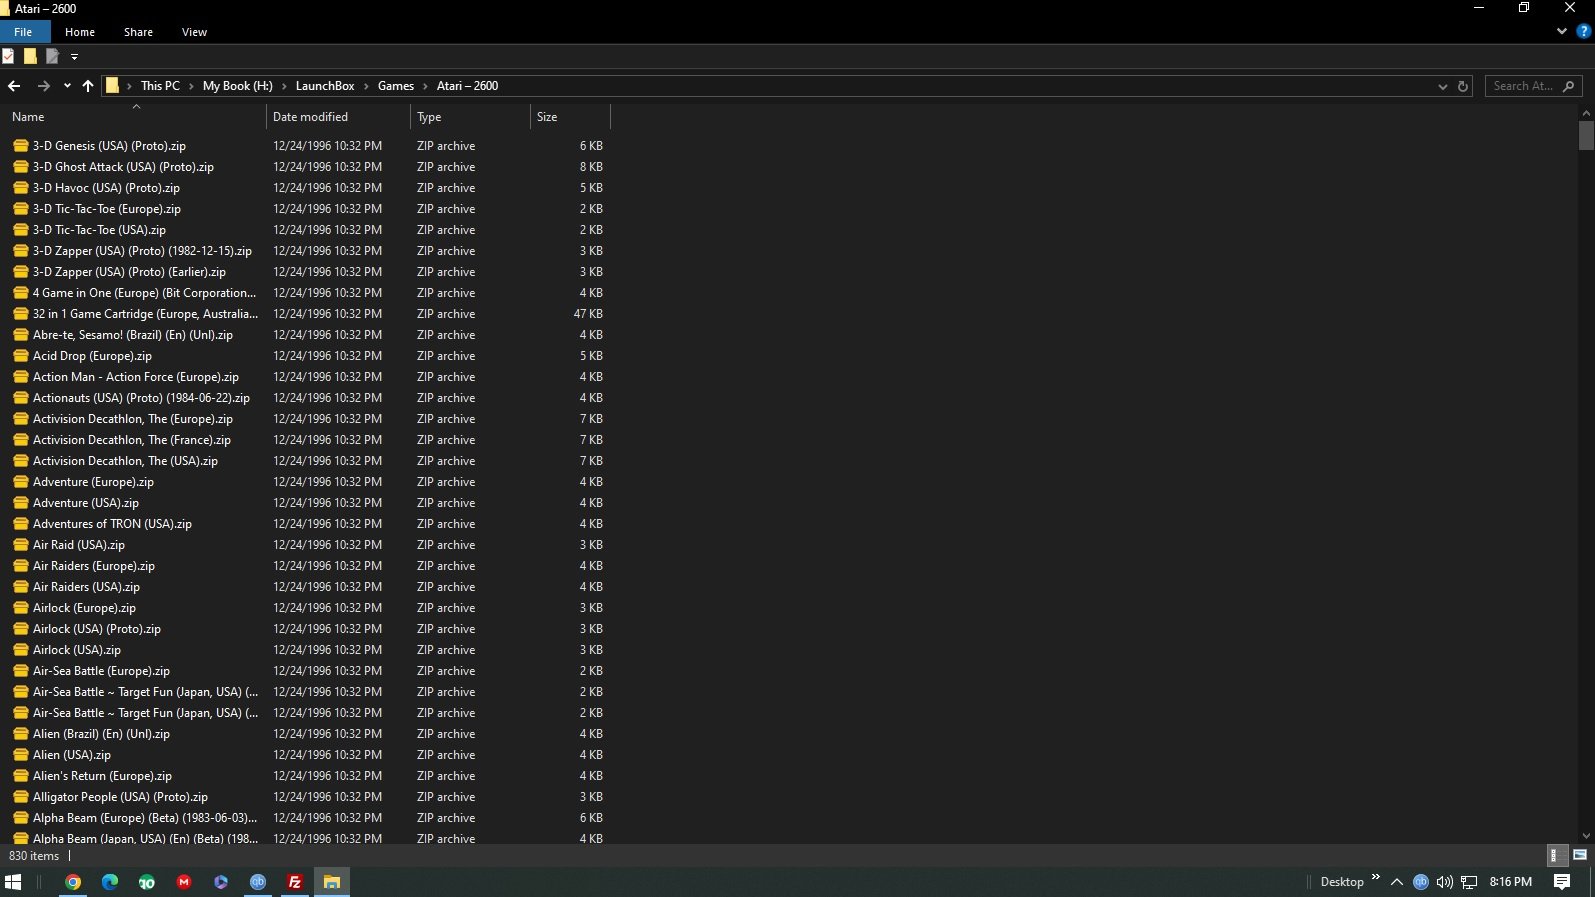This screenshot has width=1595, height=897.
Task: Open the address bar history dropdown
Action: 1443,86
